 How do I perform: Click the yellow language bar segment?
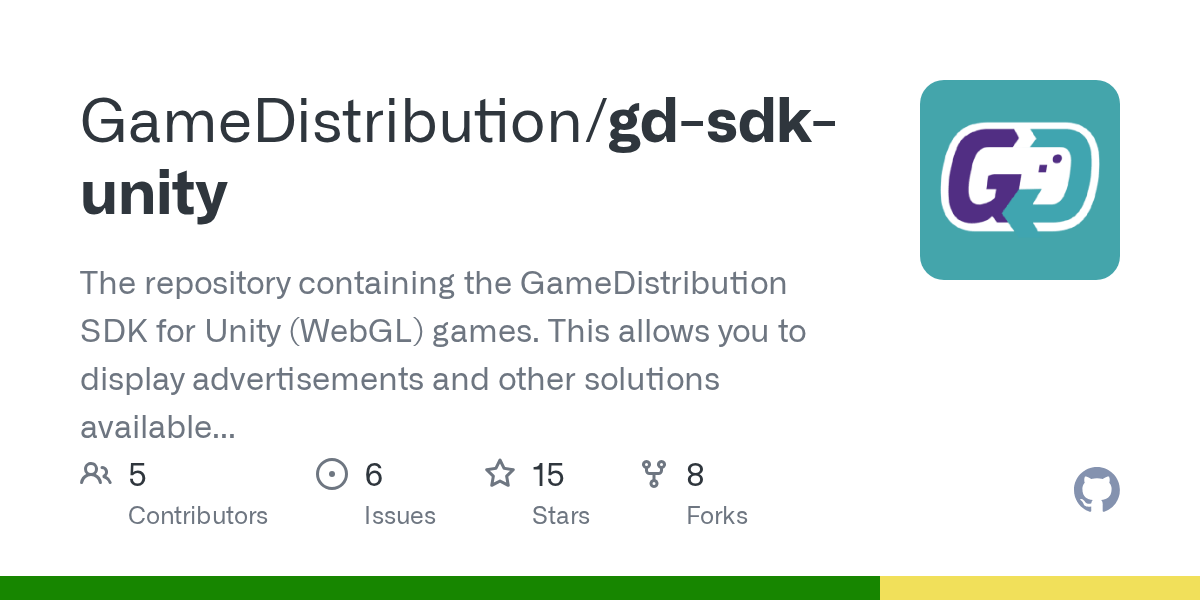coord(1040,588)
